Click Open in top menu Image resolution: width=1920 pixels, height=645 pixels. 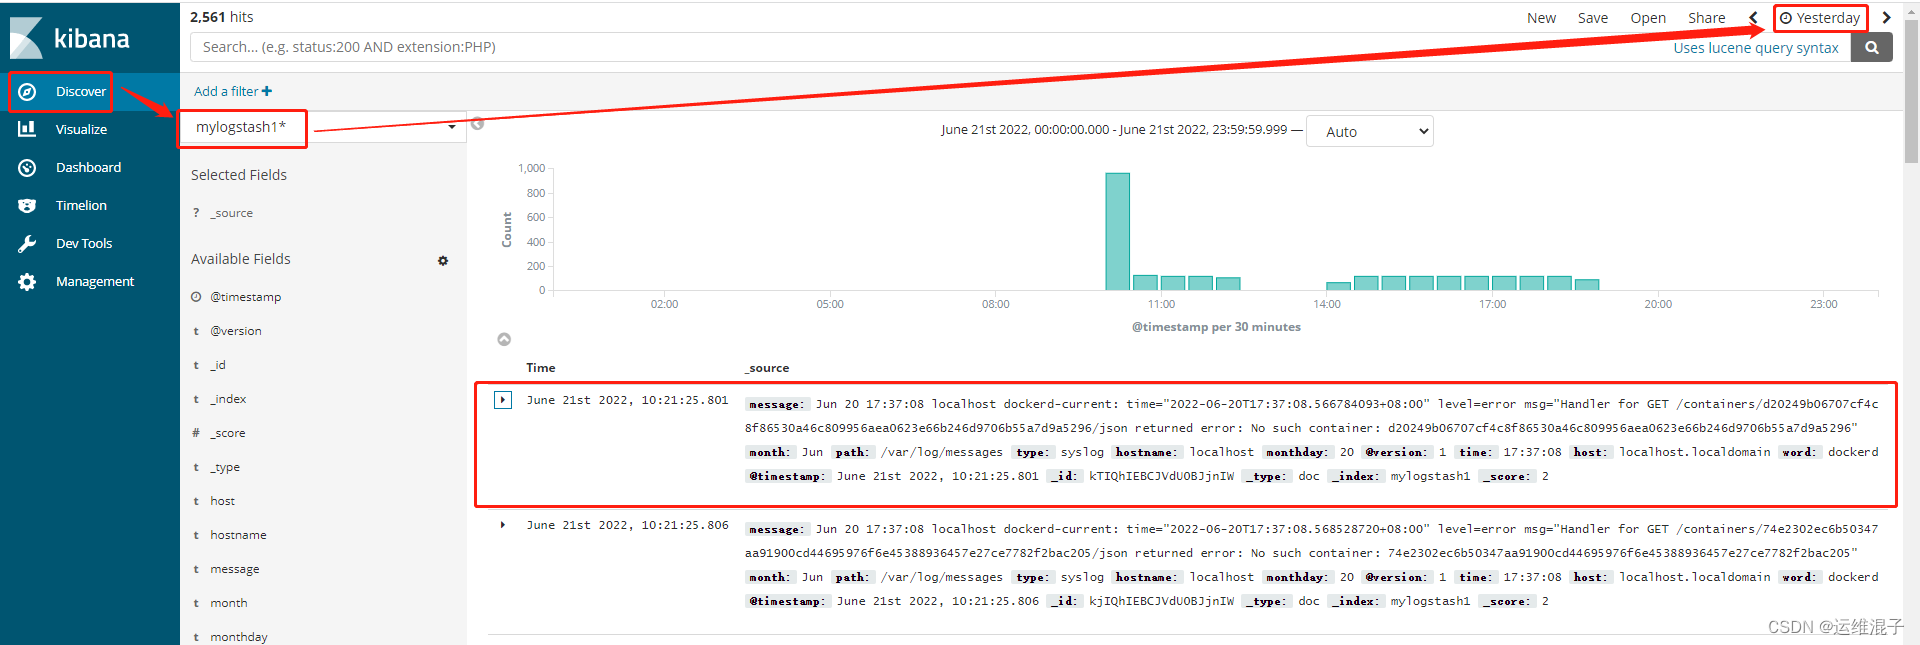pos(1648,18)
